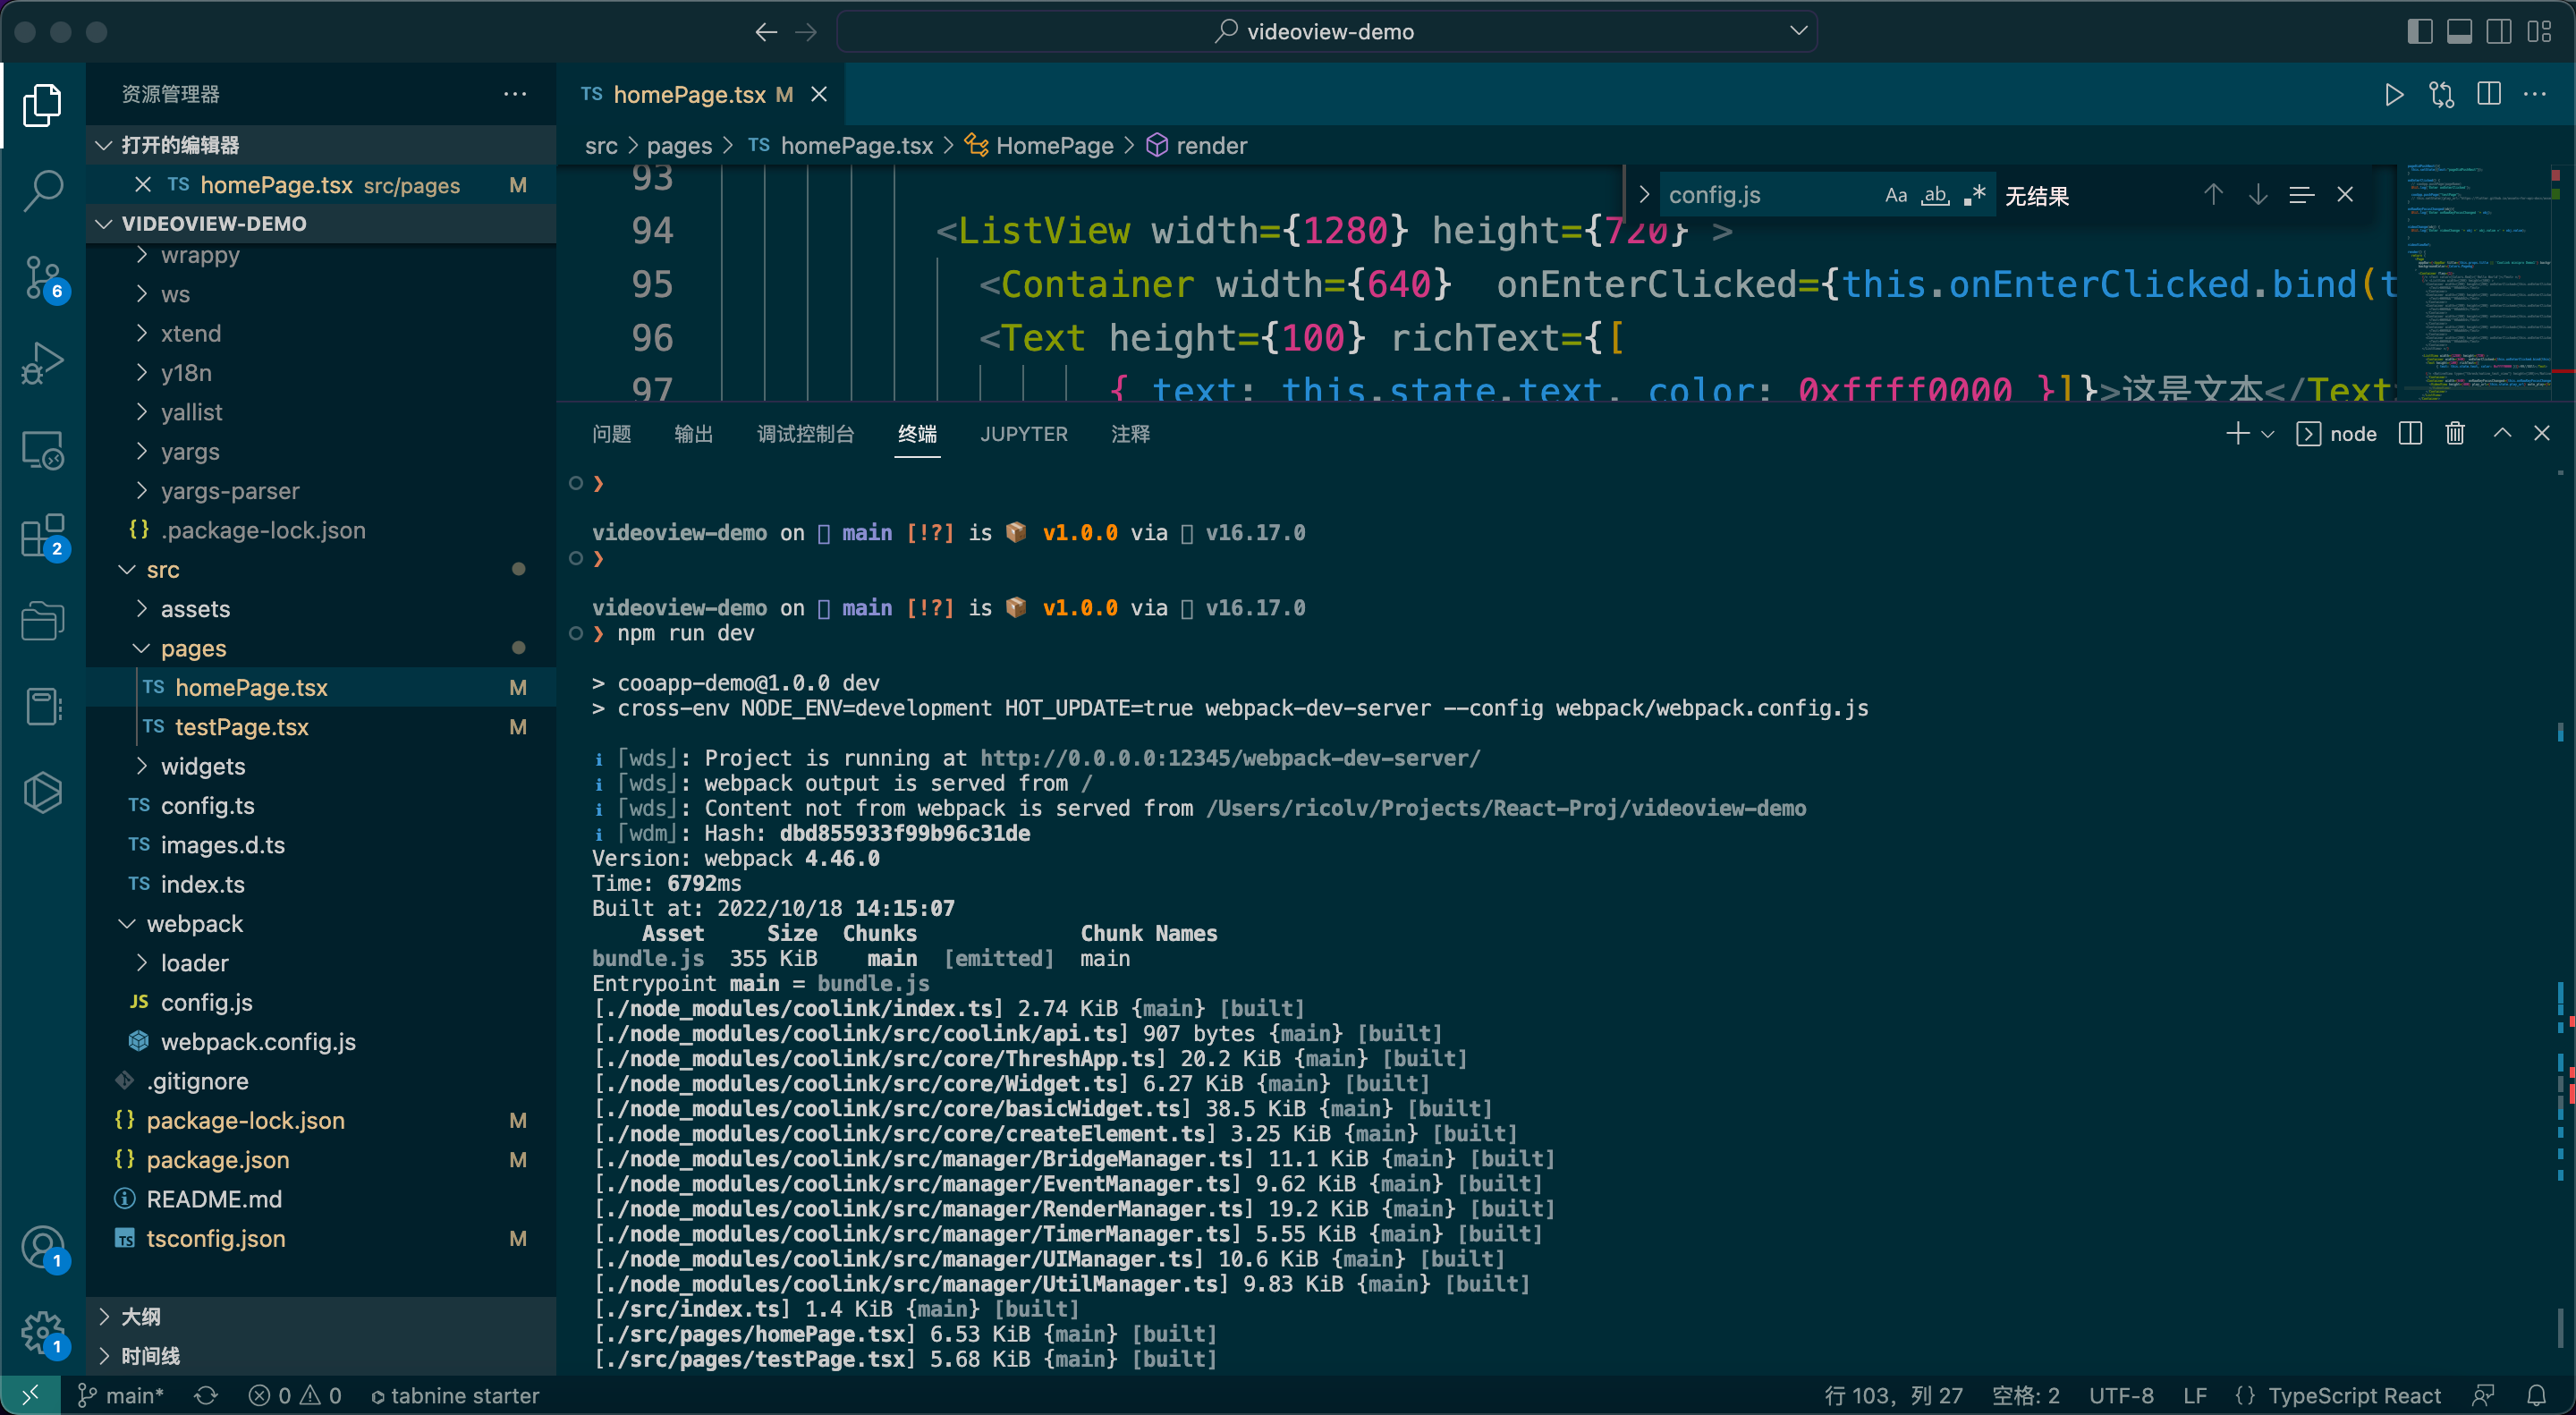Viewport: 2576px width, 1415px height.
Task: Click UTF-8 encoding in status bar
Action: pyautogui.click(x=2121, y=1395)
